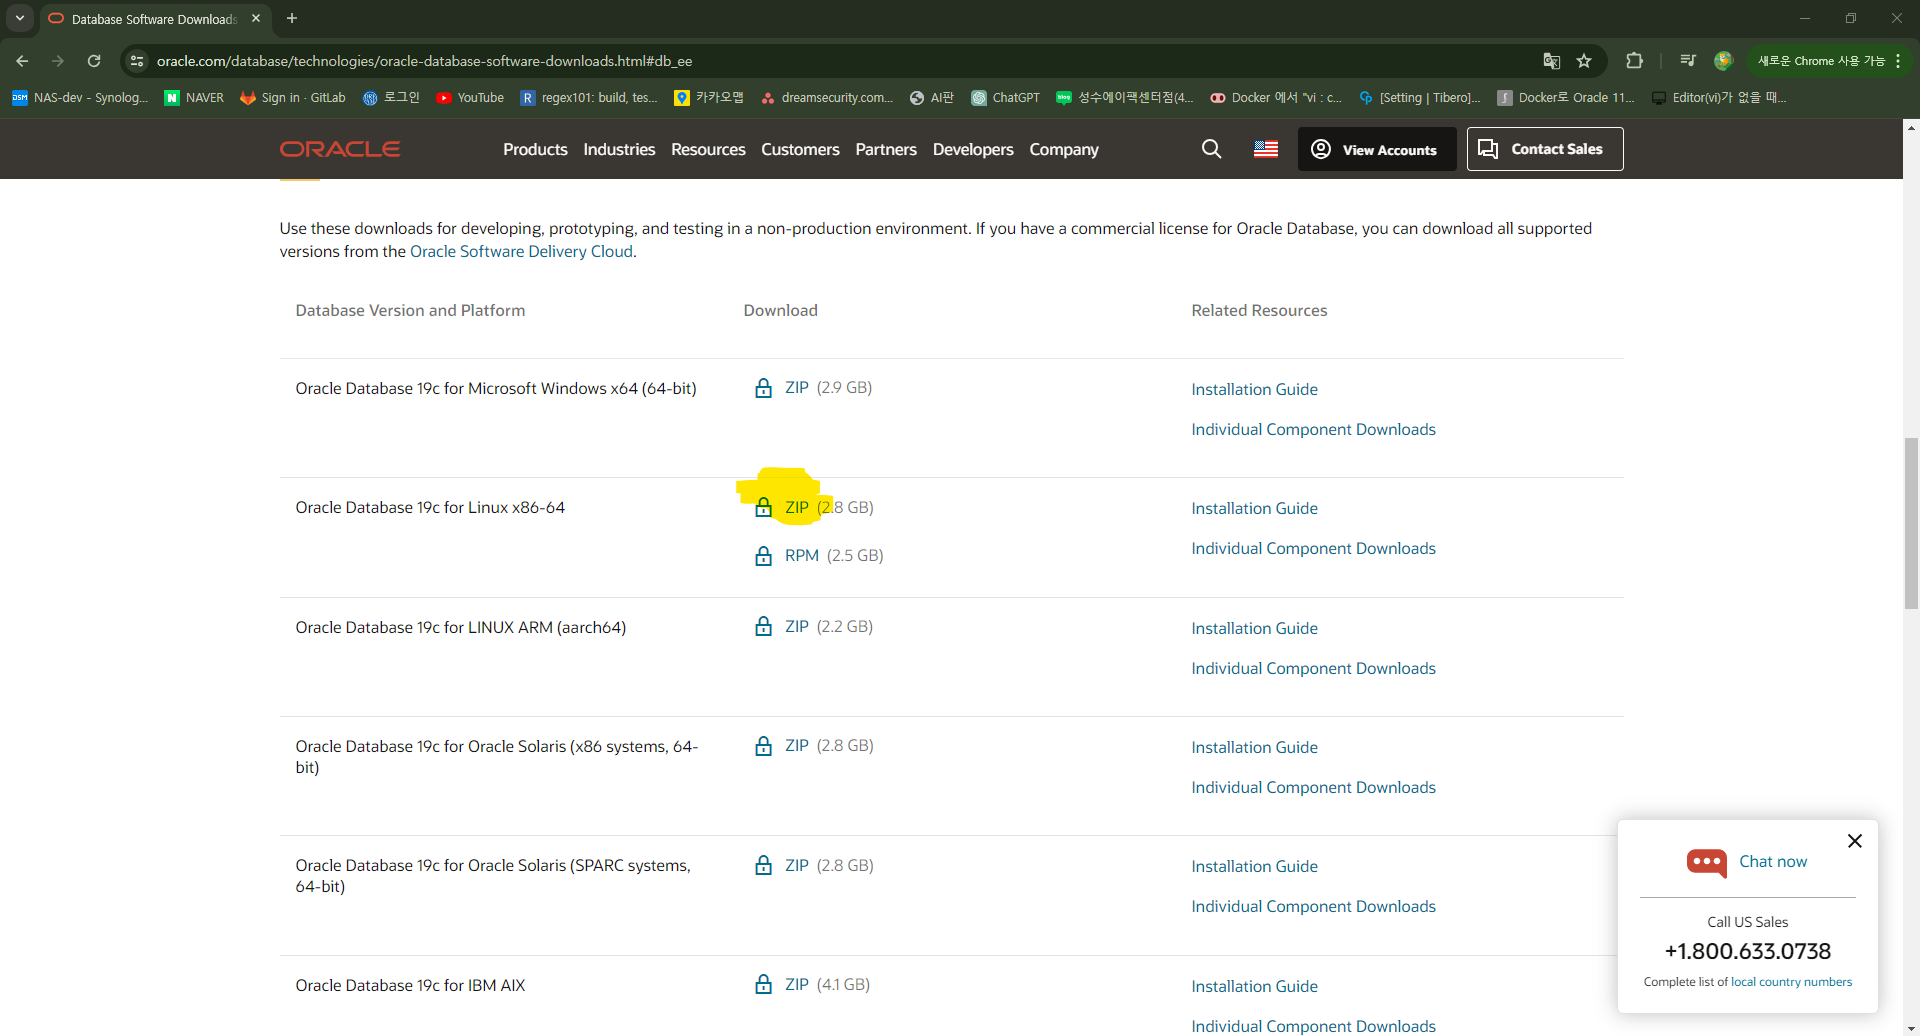Click lock icon for IBM AIX ZIP
The height and width of the screenshot is (1036, 1920).
pos(763,984)
